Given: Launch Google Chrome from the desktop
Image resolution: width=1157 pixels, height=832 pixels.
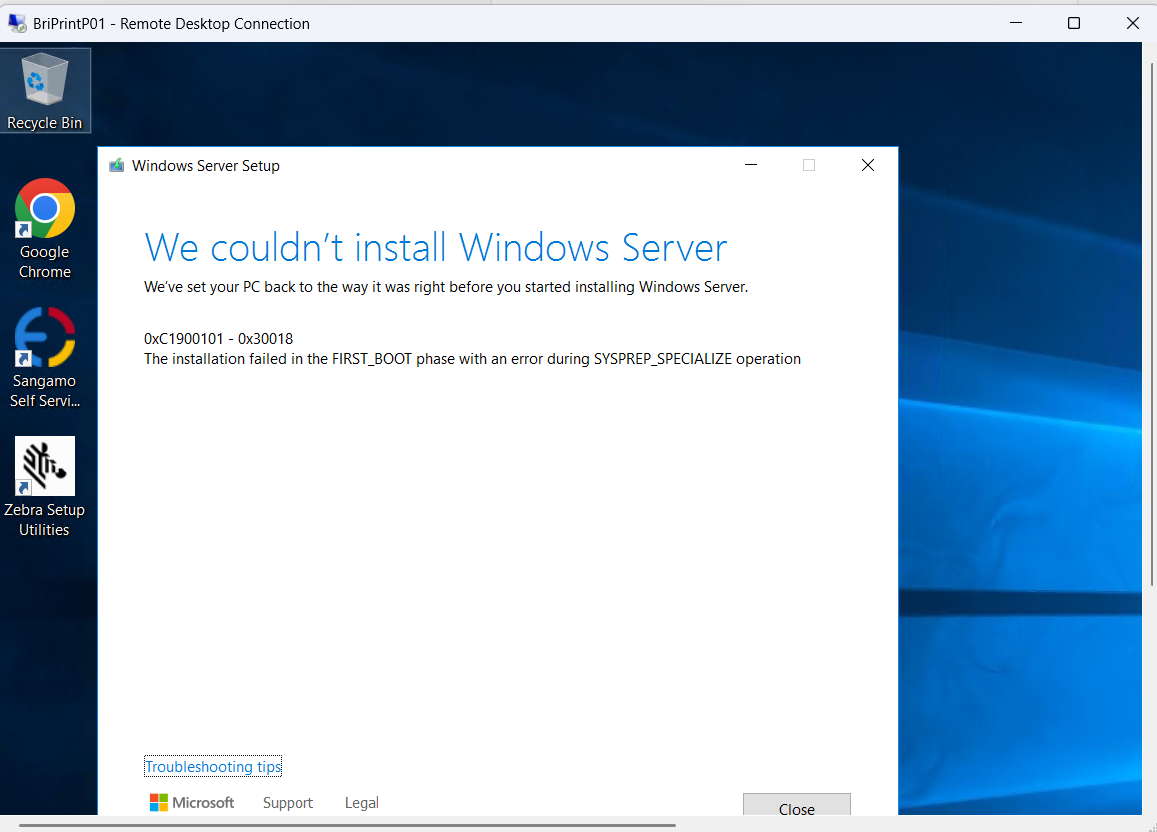Looking at the screenshot, I should tap(45, 229).
